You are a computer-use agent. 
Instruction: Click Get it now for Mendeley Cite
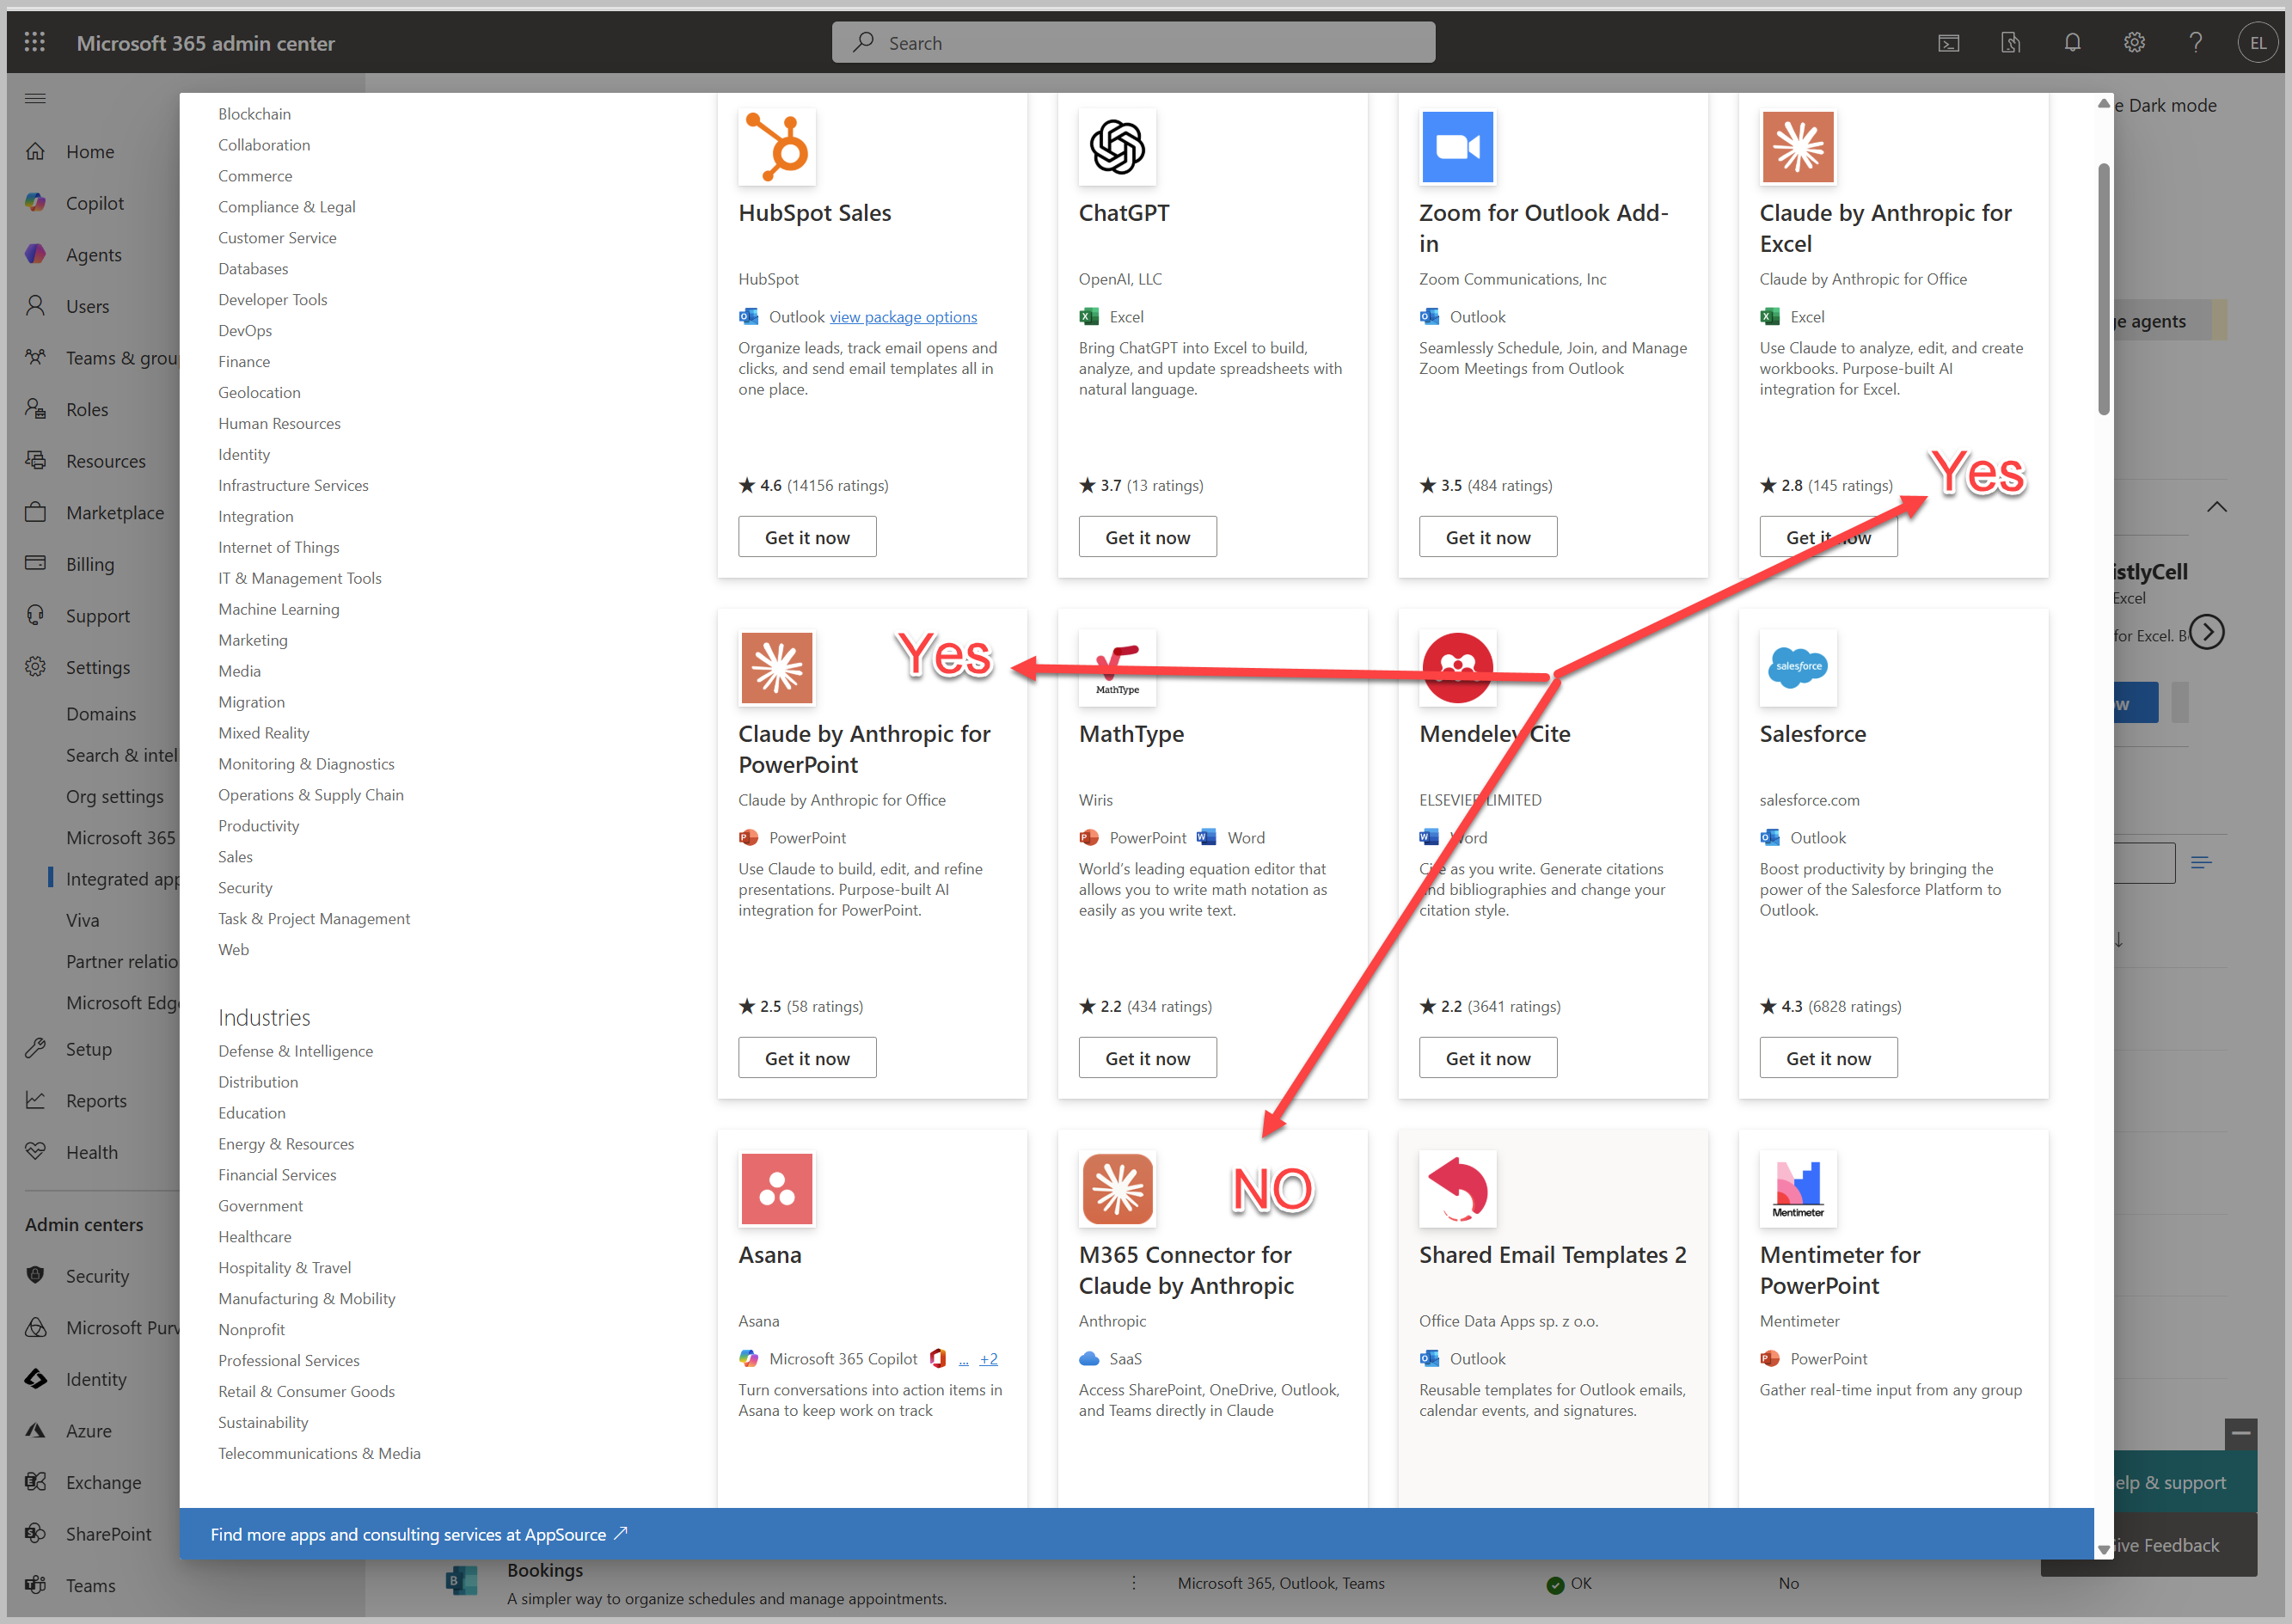[1488, 1058]
